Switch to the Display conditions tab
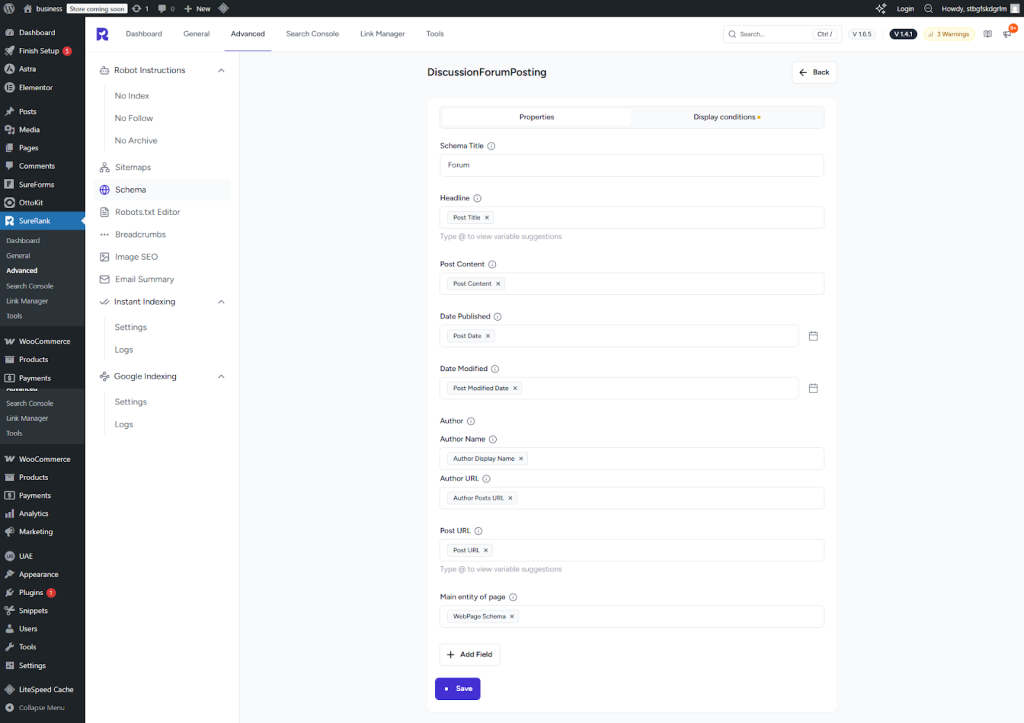The image size is (1024, 723). pos(726,117)
